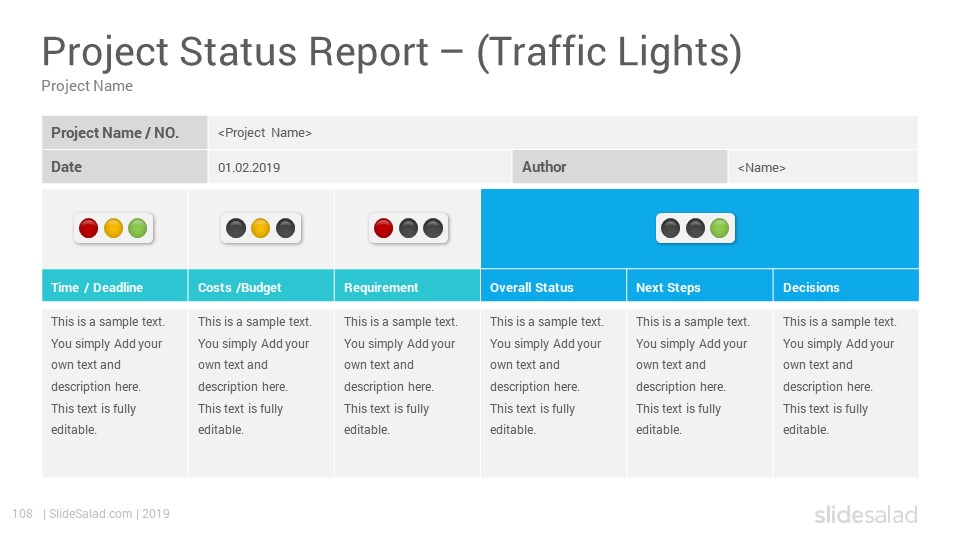The height and width of the screenshot is (540, 960).
Task: Click the Requirement column header
Action: (408, 285)
